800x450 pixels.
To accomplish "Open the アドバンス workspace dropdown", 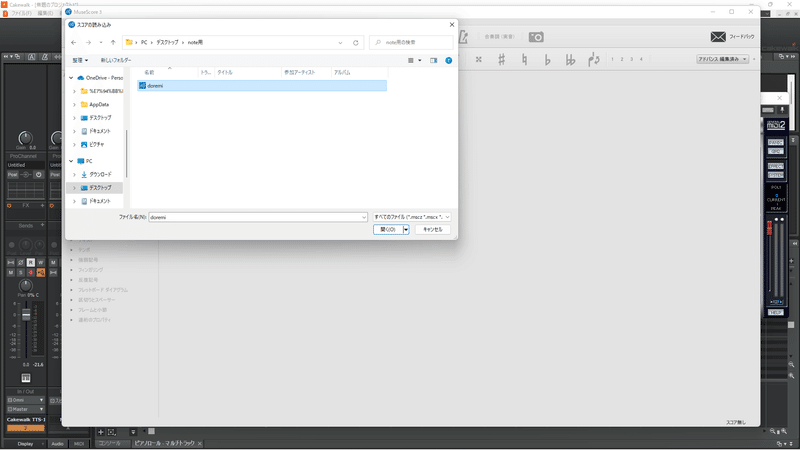I will click(x=722, y=59).
